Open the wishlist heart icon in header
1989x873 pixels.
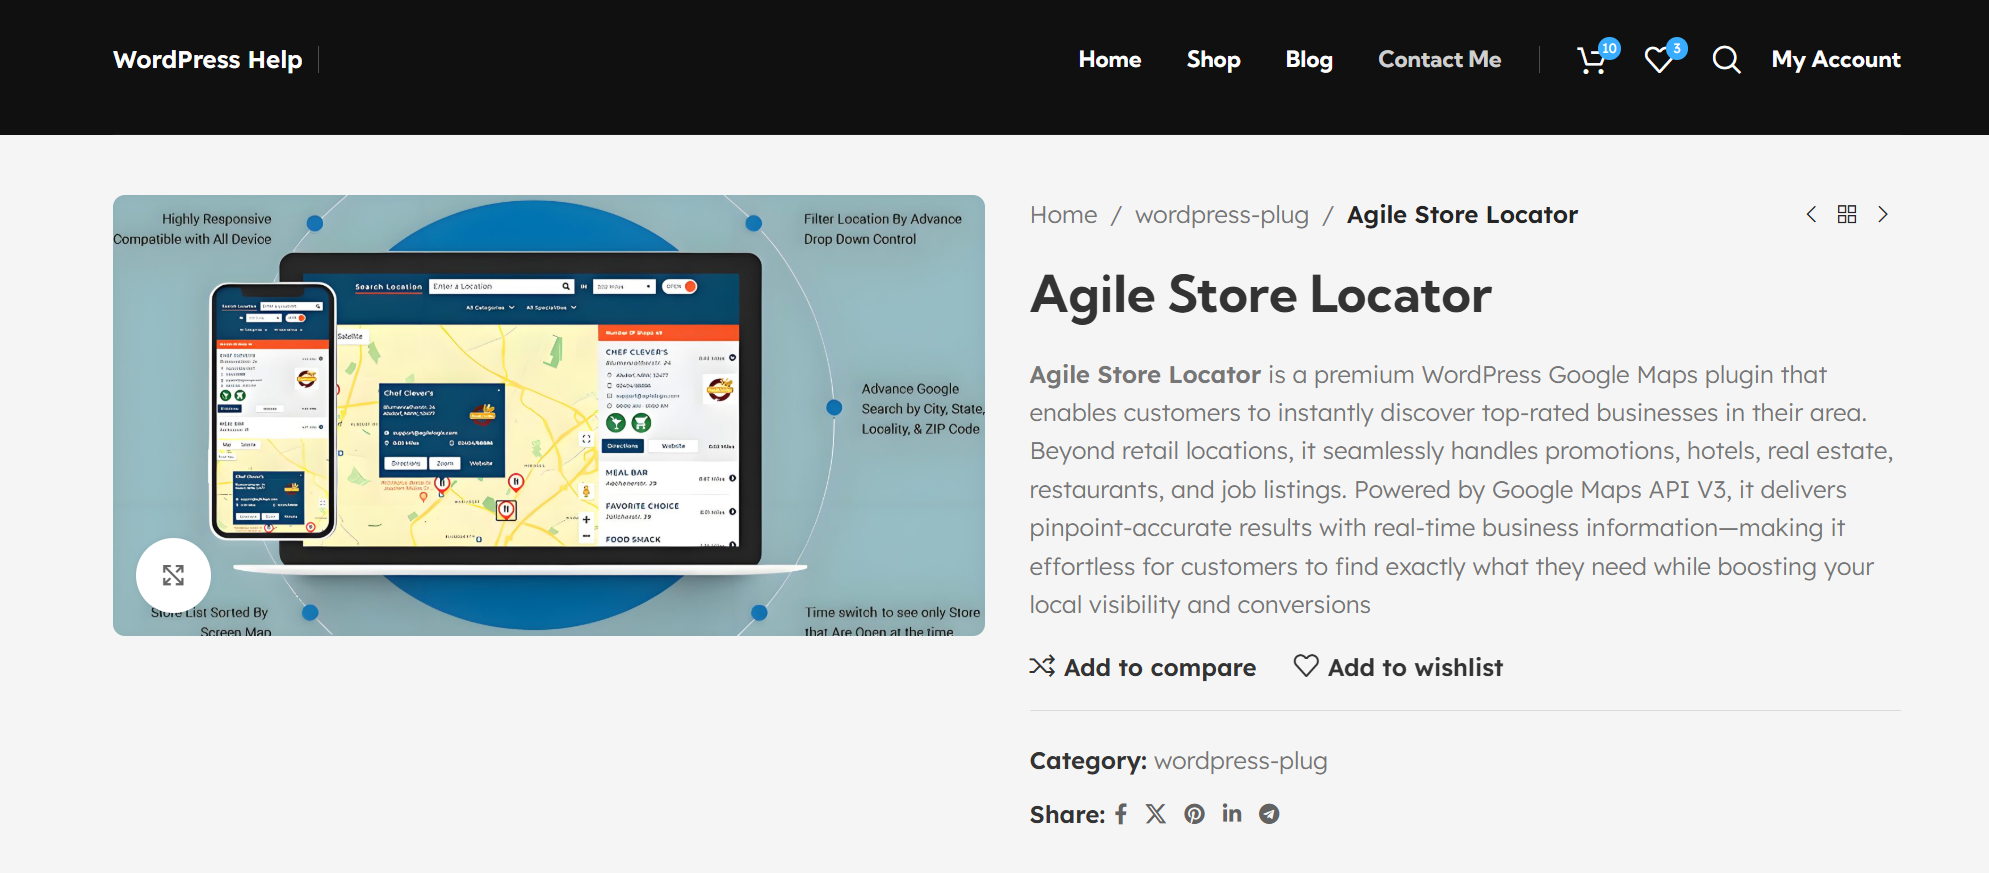pyautogui.click(x=1660, y=60)
